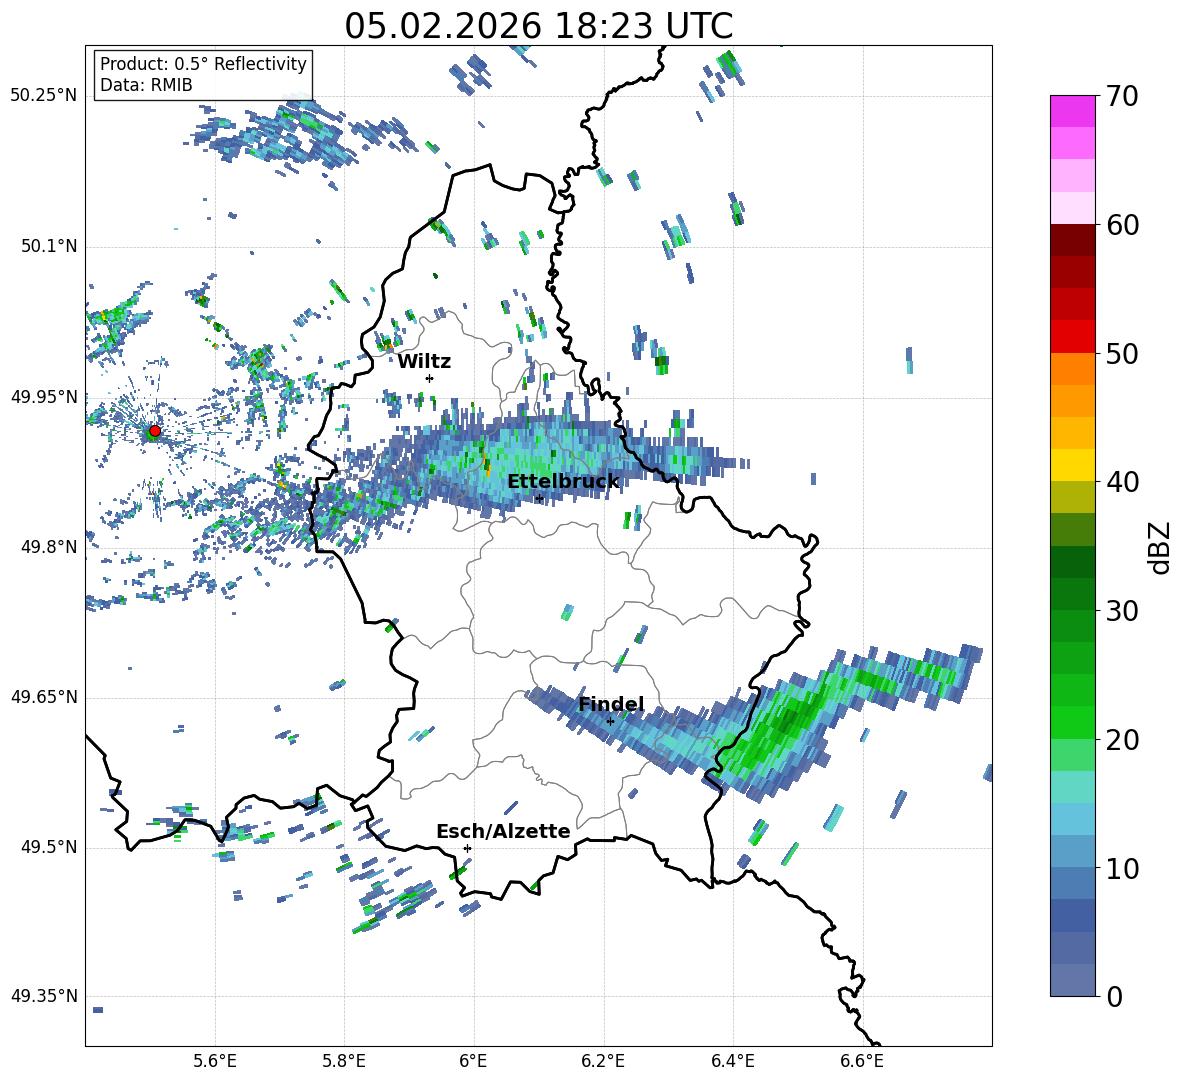Click the 6.2°E longitude tick label
Screen dimensions: 1184x1081
[x=603, y=1061]
